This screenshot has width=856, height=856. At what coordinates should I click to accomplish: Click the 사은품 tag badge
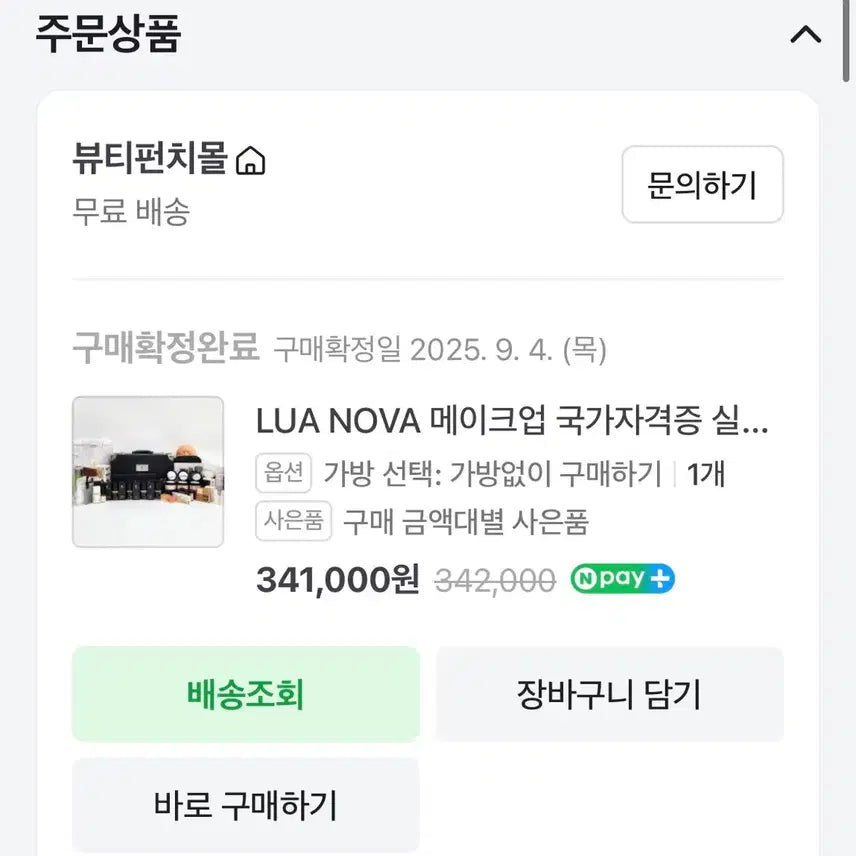coord(293,521)
